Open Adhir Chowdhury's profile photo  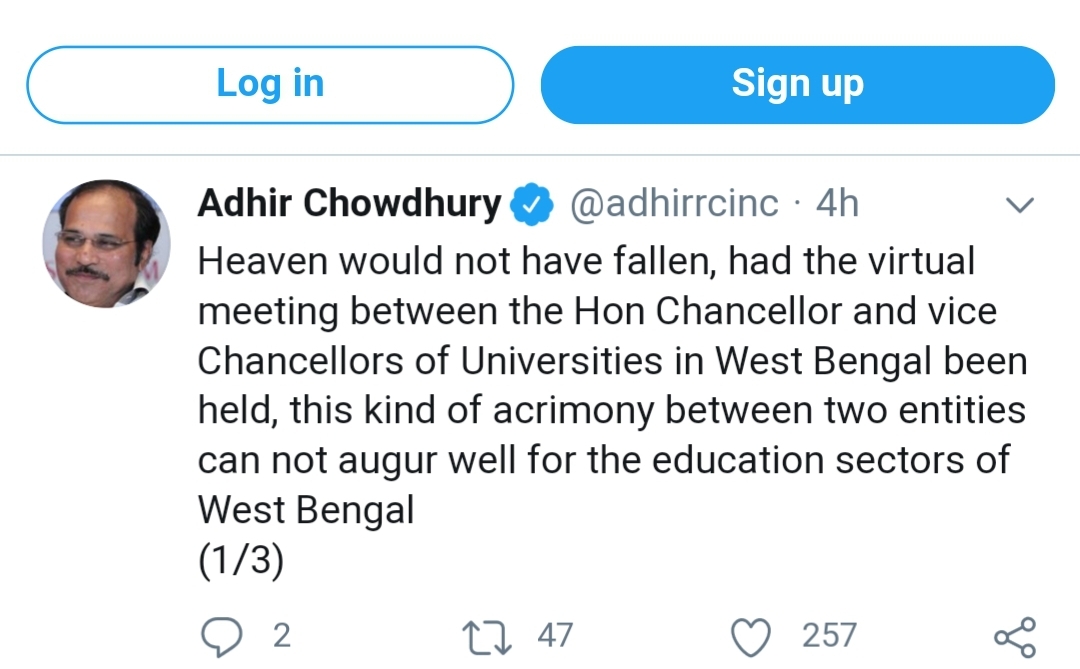pos(105,244)
